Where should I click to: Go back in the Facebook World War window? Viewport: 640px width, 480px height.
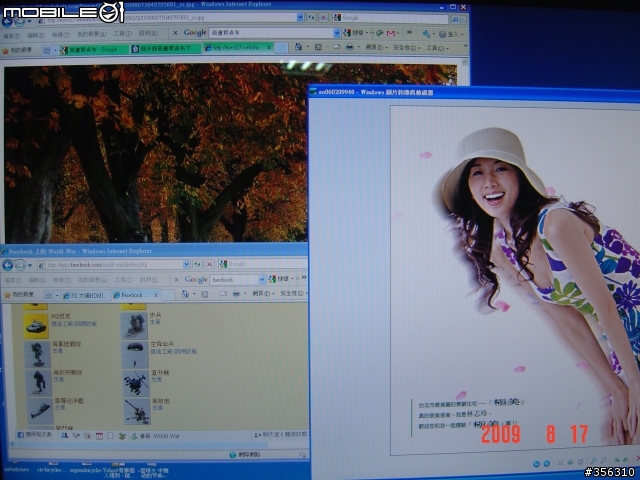click(x=8, y=265)
